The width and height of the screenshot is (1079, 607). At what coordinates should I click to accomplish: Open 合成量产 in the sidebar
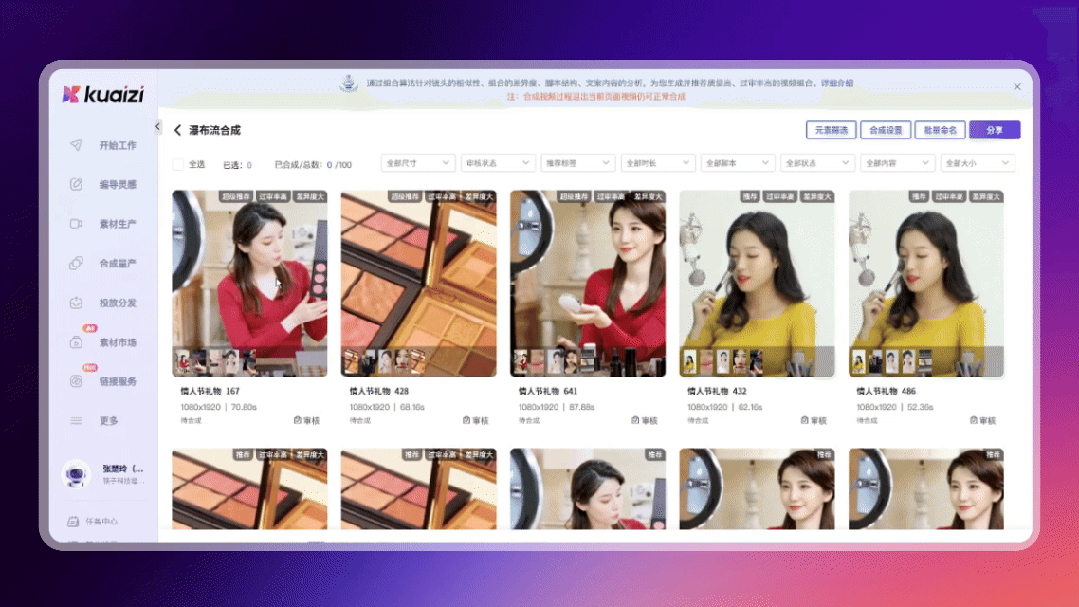pos(118,263)
